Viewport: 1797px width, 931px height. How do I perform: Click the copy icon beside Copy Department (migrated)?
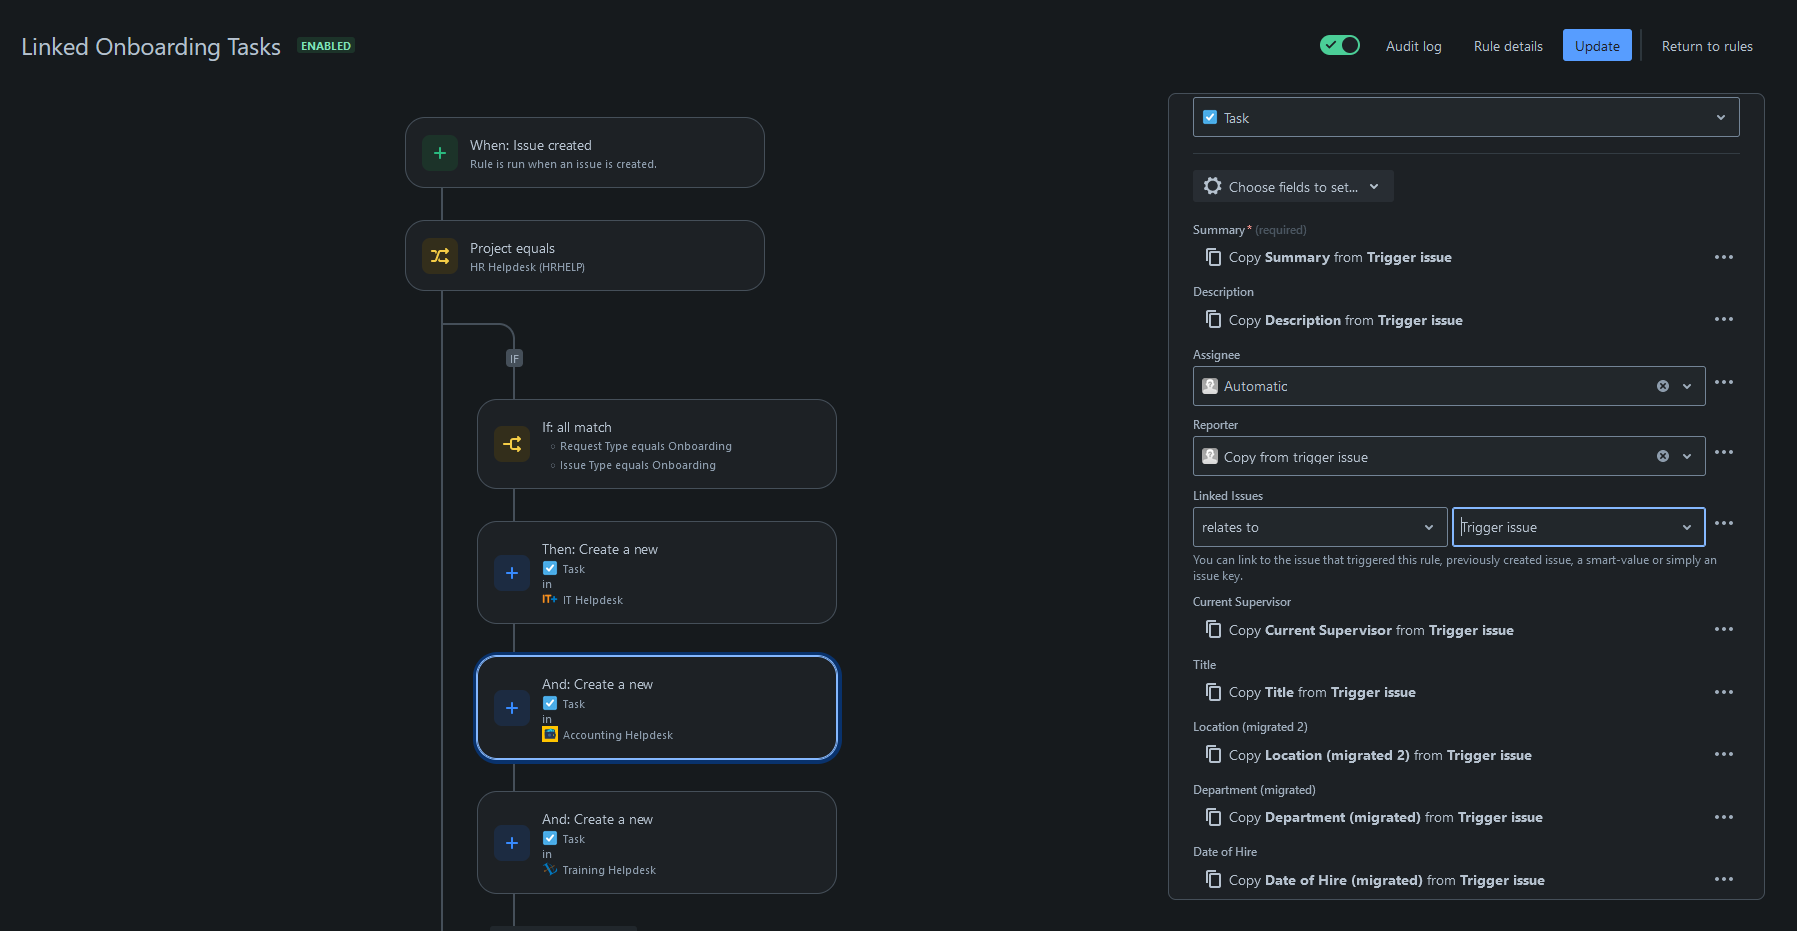pyautogui.click(x=1213, y=817)
